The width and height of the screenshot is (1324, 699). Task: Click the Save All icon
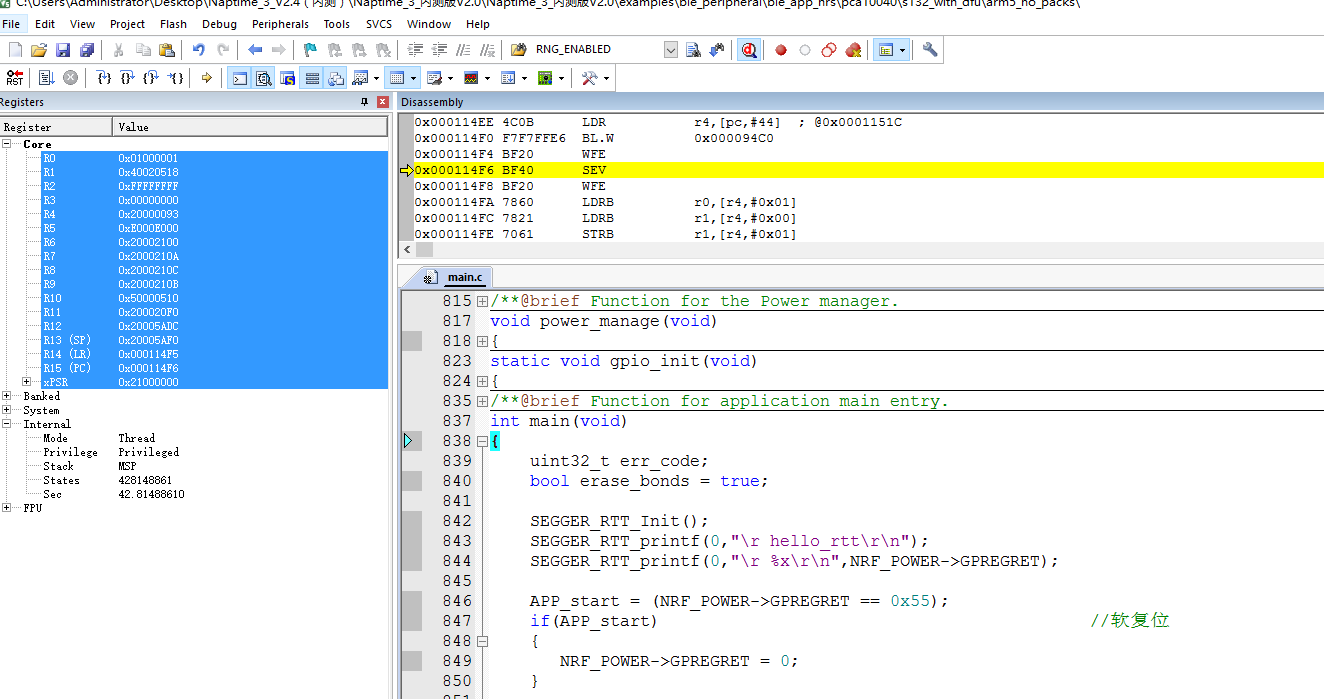pyautogui.click(x=87, y=49)
